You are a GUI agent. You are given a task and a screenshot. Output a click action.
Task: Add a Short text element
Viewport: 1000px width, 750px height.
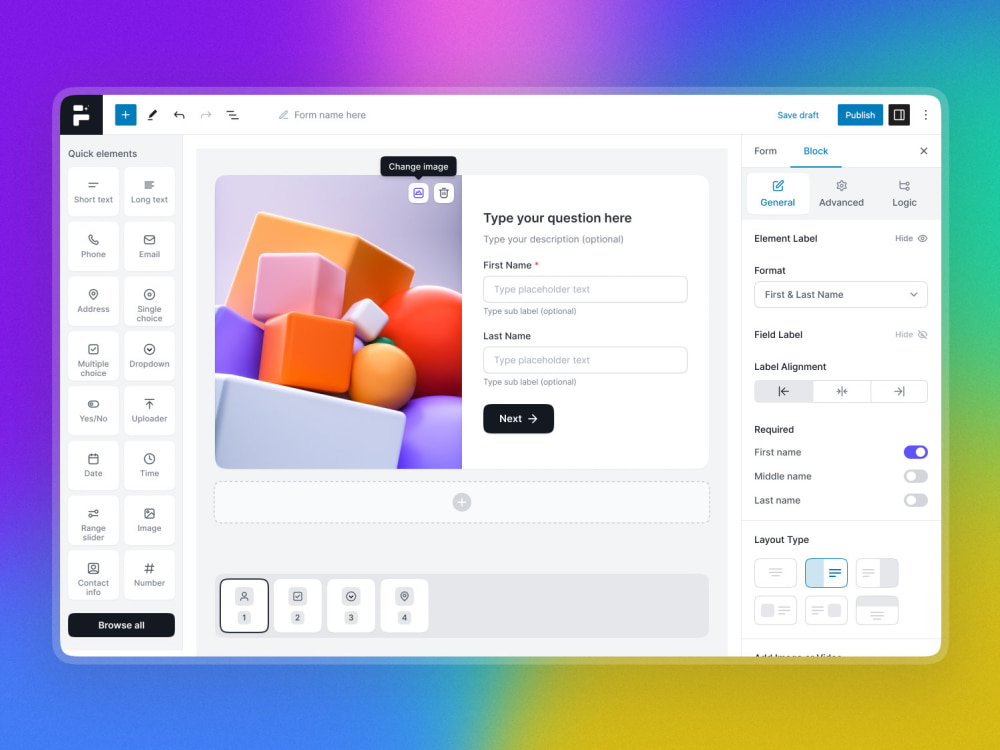[x=93, y=191]
